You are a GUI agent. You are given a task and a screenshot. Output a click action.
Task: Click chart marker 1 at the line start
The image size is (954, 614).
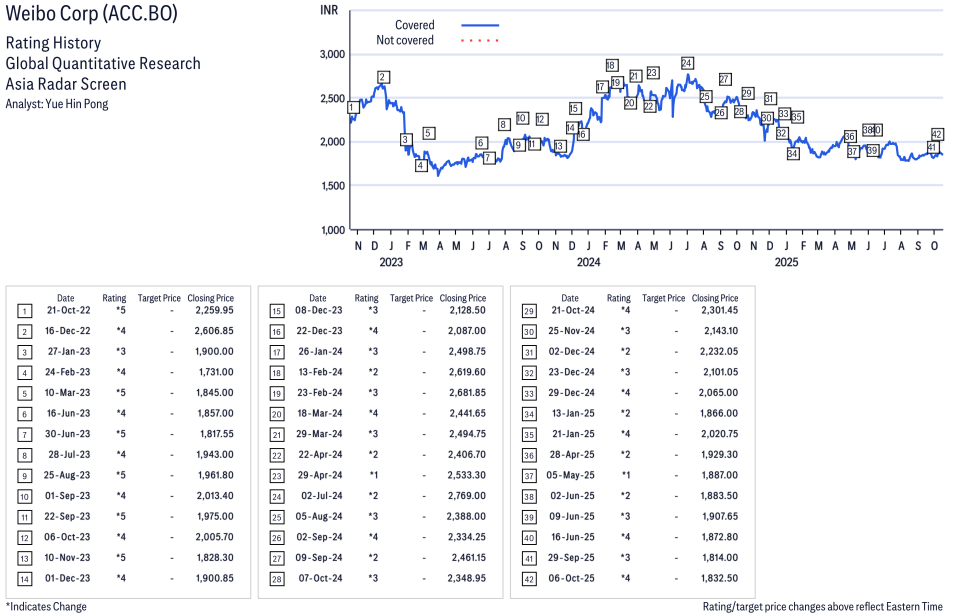coord(353,108)
